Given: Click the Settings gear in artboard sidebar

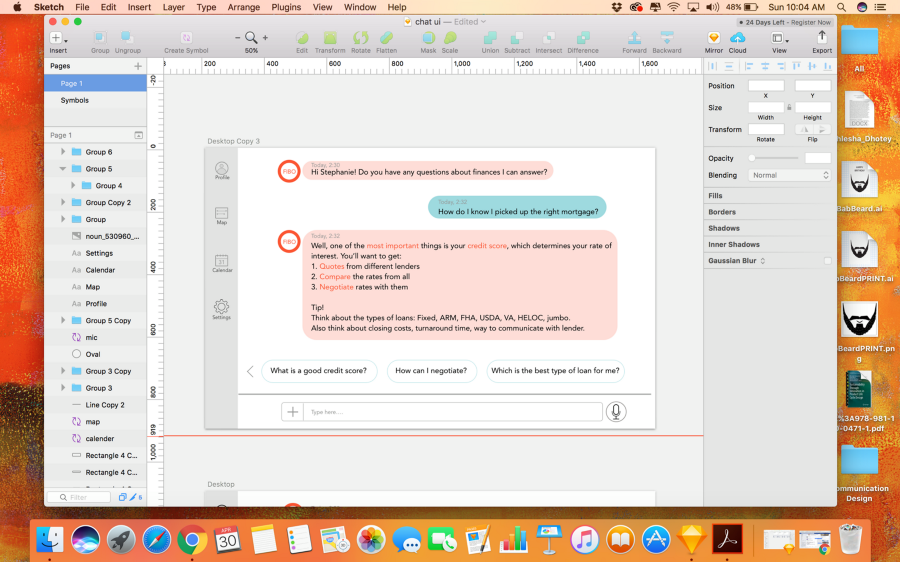Looking at the screenshot, I should tap(222, 306).
